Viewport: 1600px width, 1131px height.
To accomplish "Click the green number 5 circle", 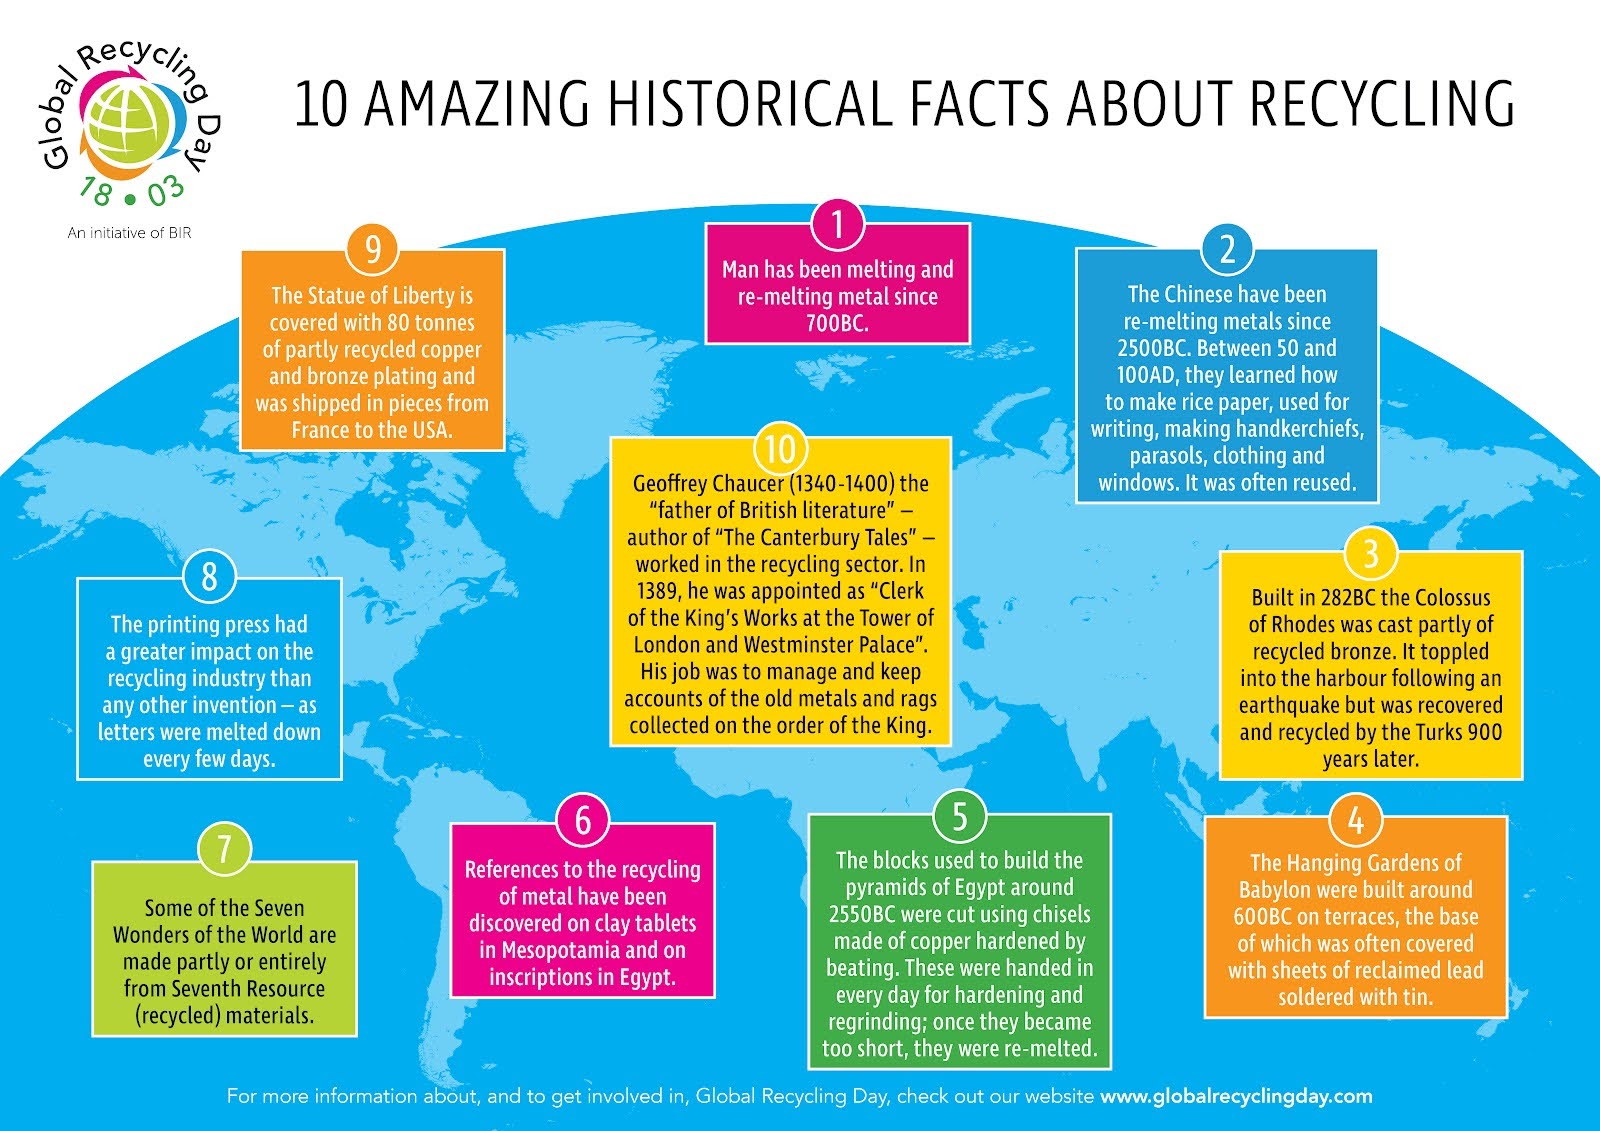I will [x=959, y=816].
